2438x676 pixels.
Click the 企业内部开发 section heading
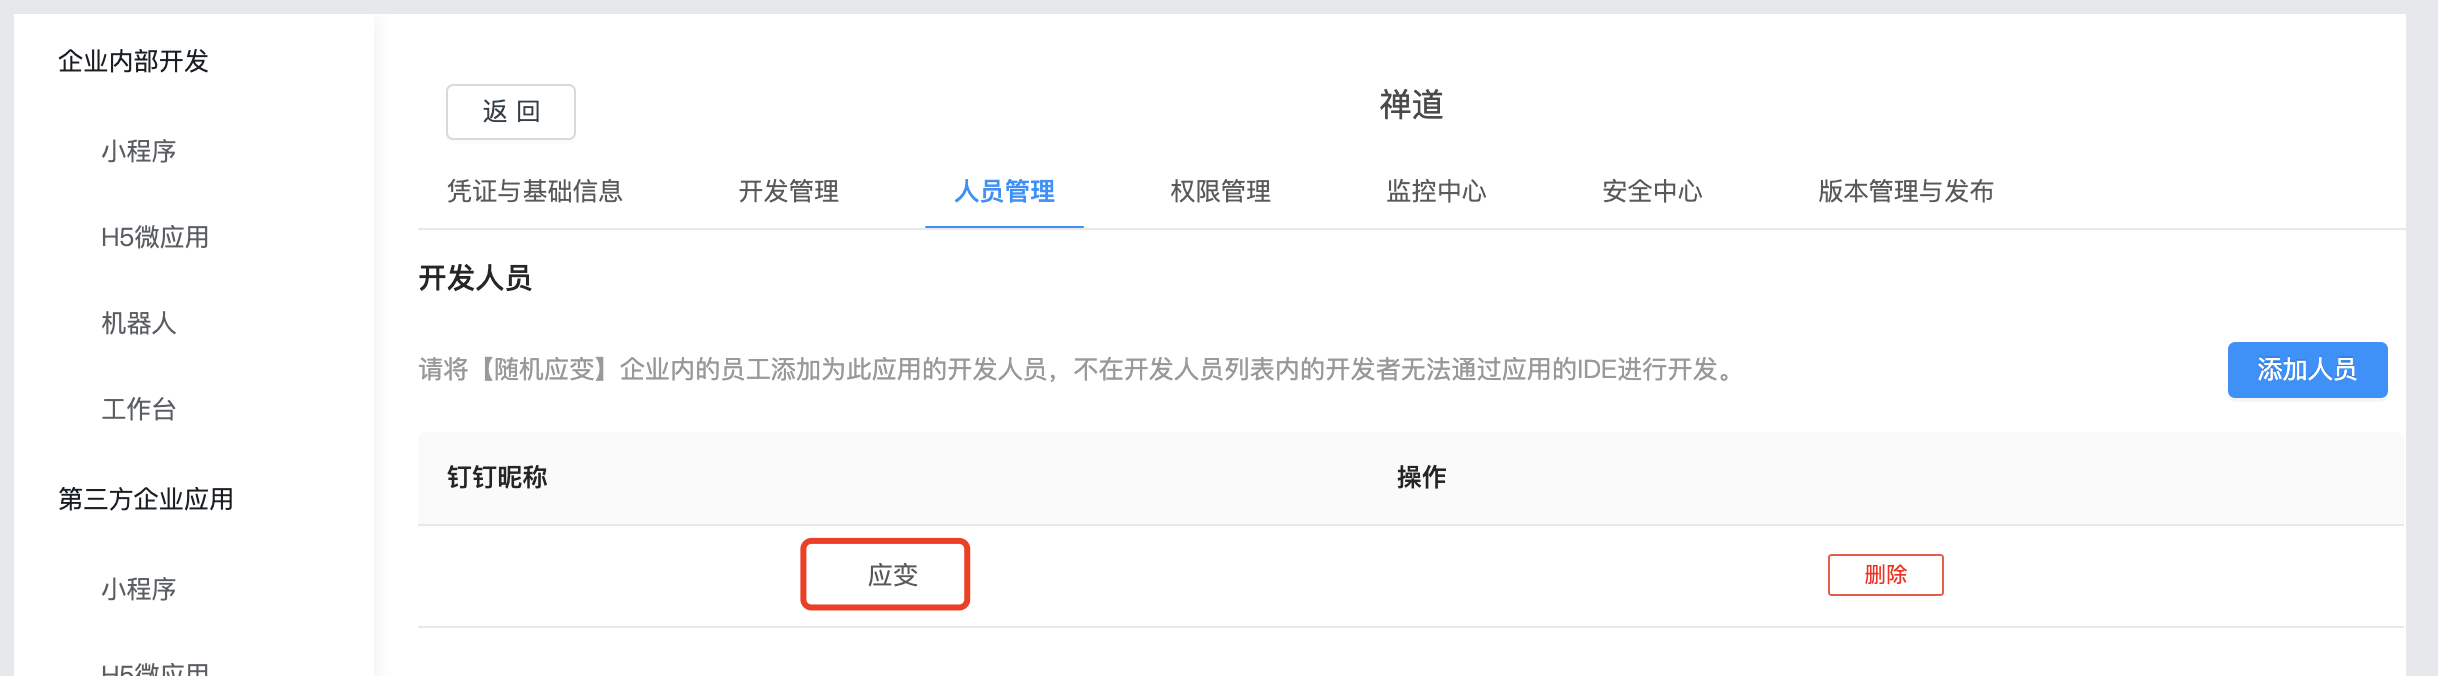click(133, 61)
